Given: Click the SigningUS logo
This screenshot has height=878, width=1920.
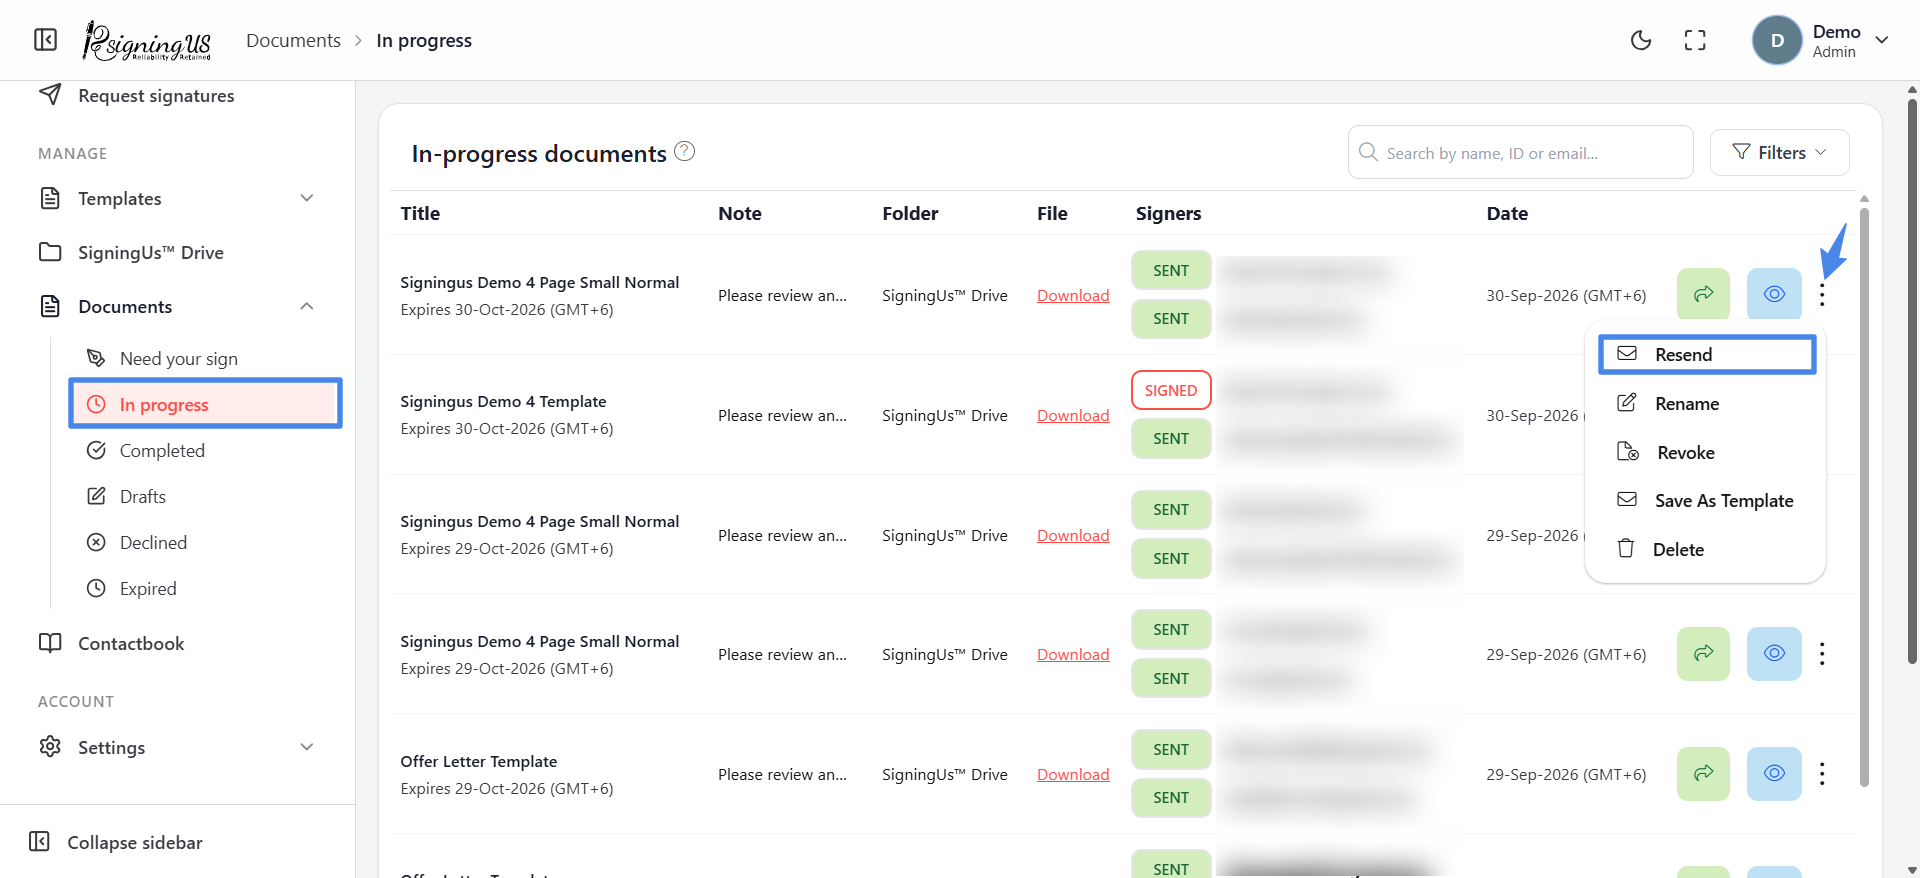Looking at the screenshot, I should coord(147,40).
